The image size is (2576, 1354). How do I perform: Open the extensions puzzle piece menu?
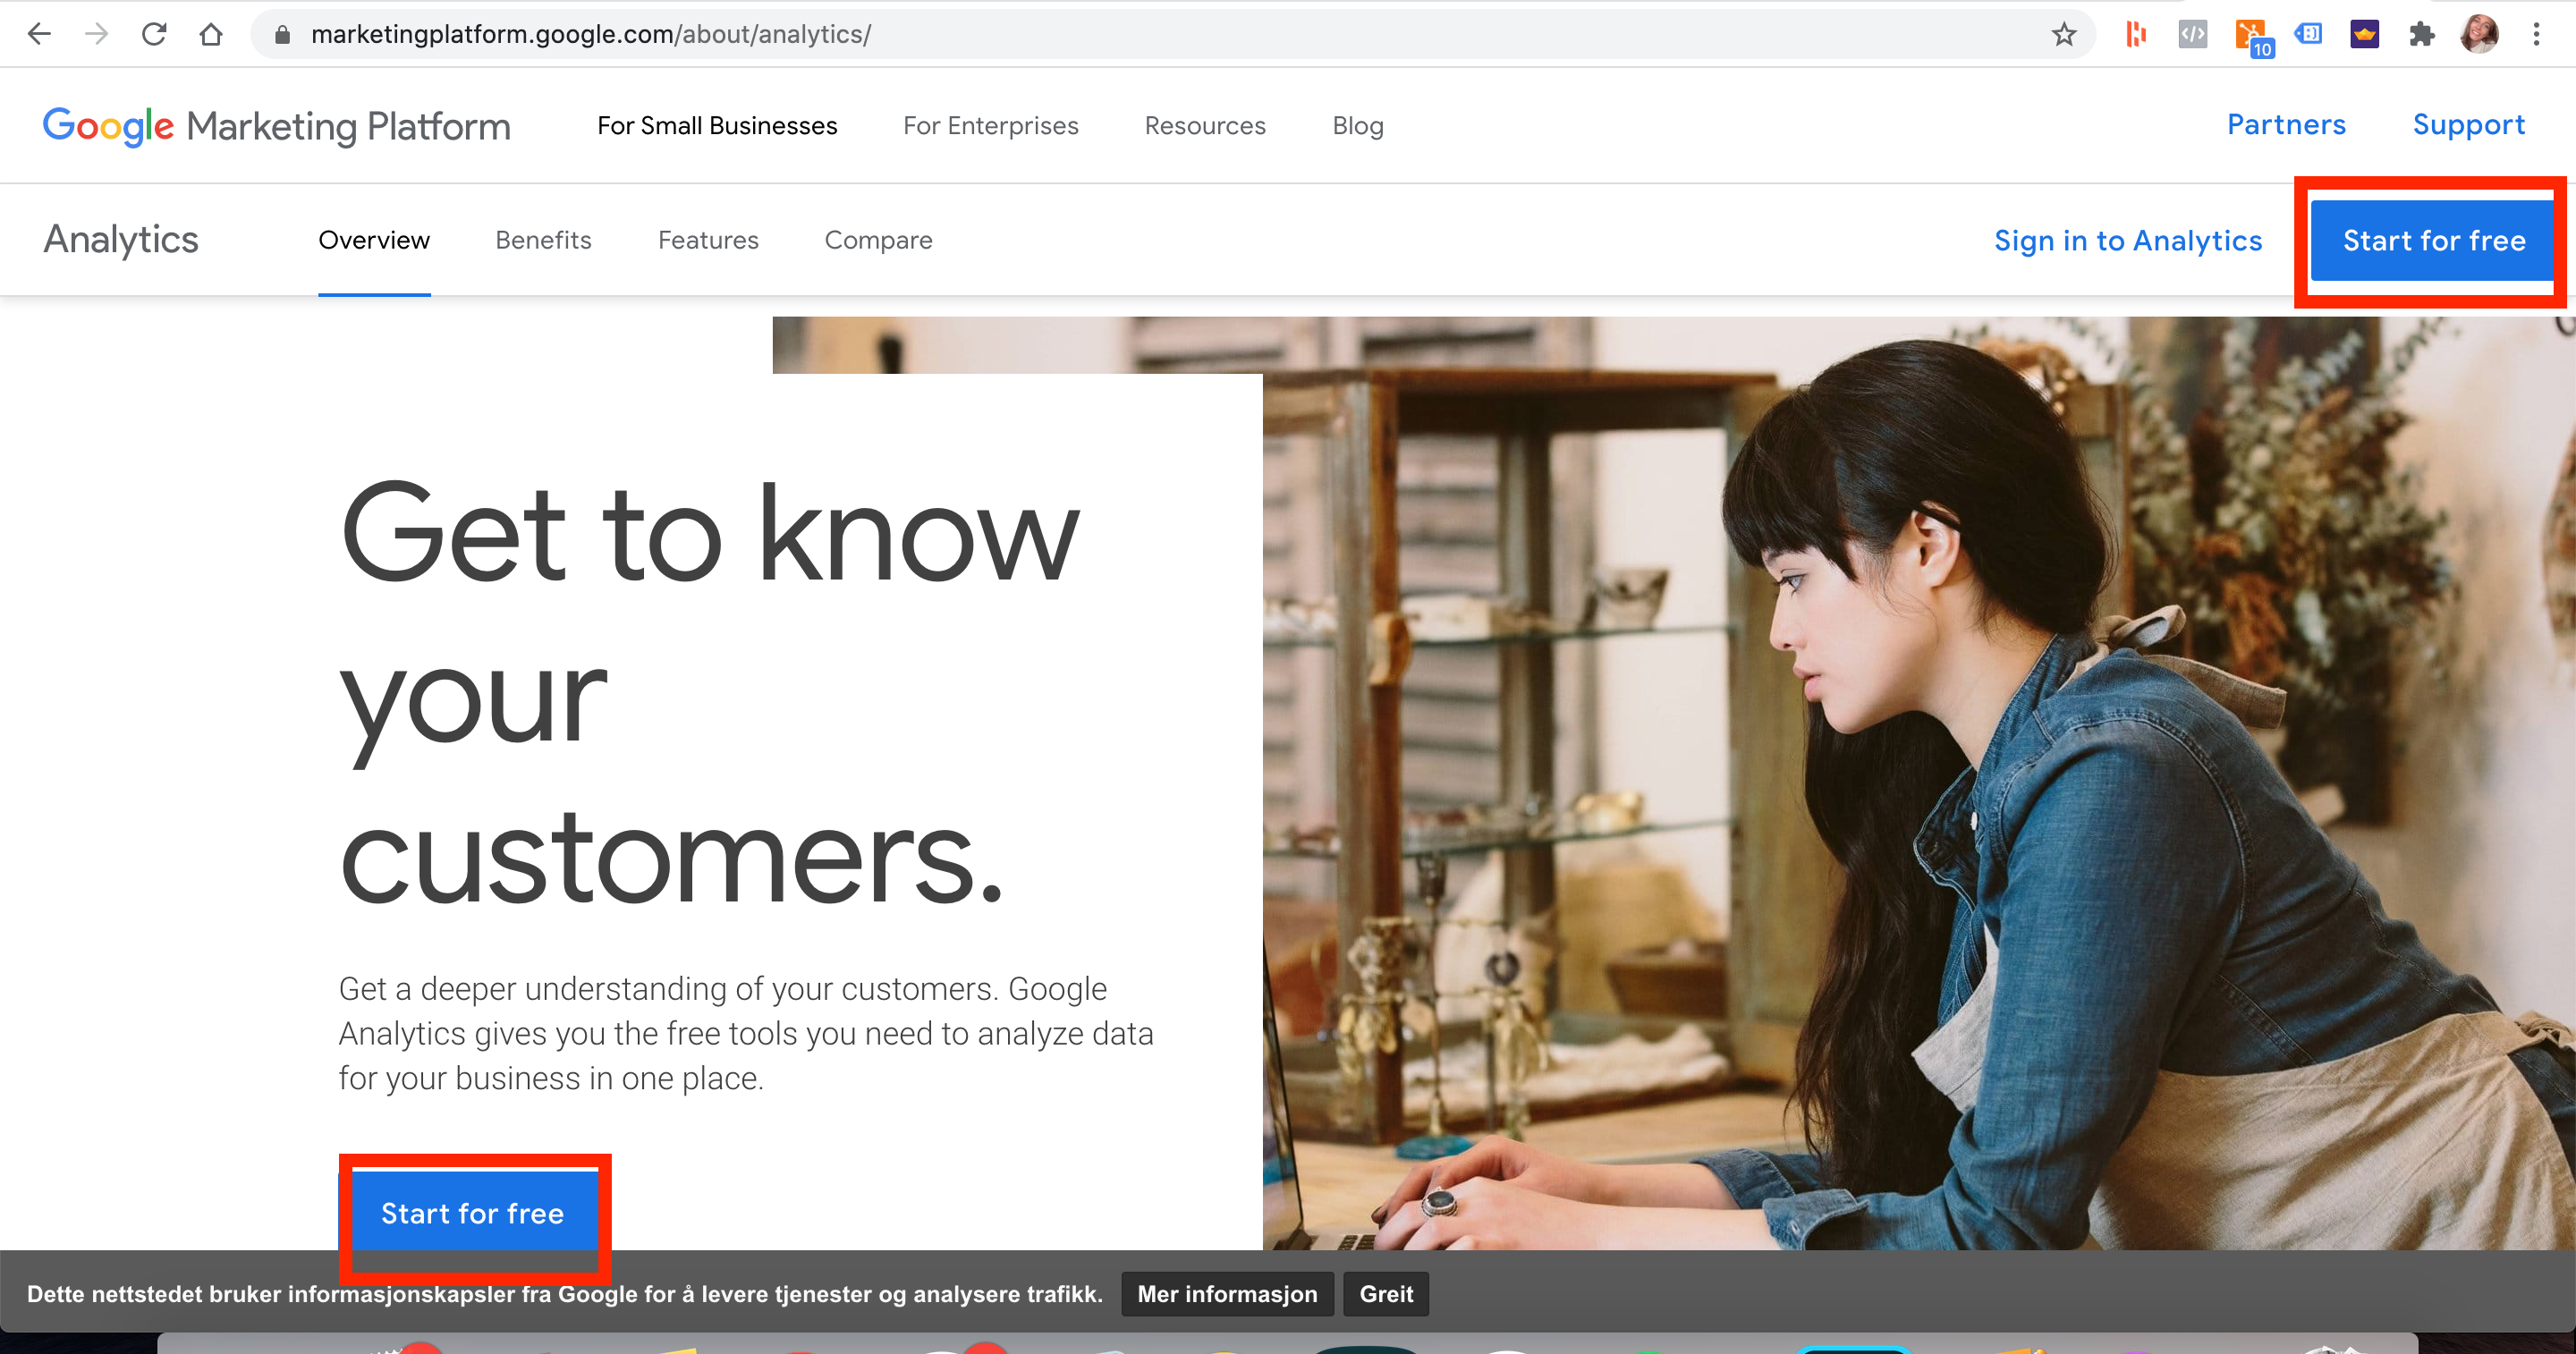tap(2421, 35)
